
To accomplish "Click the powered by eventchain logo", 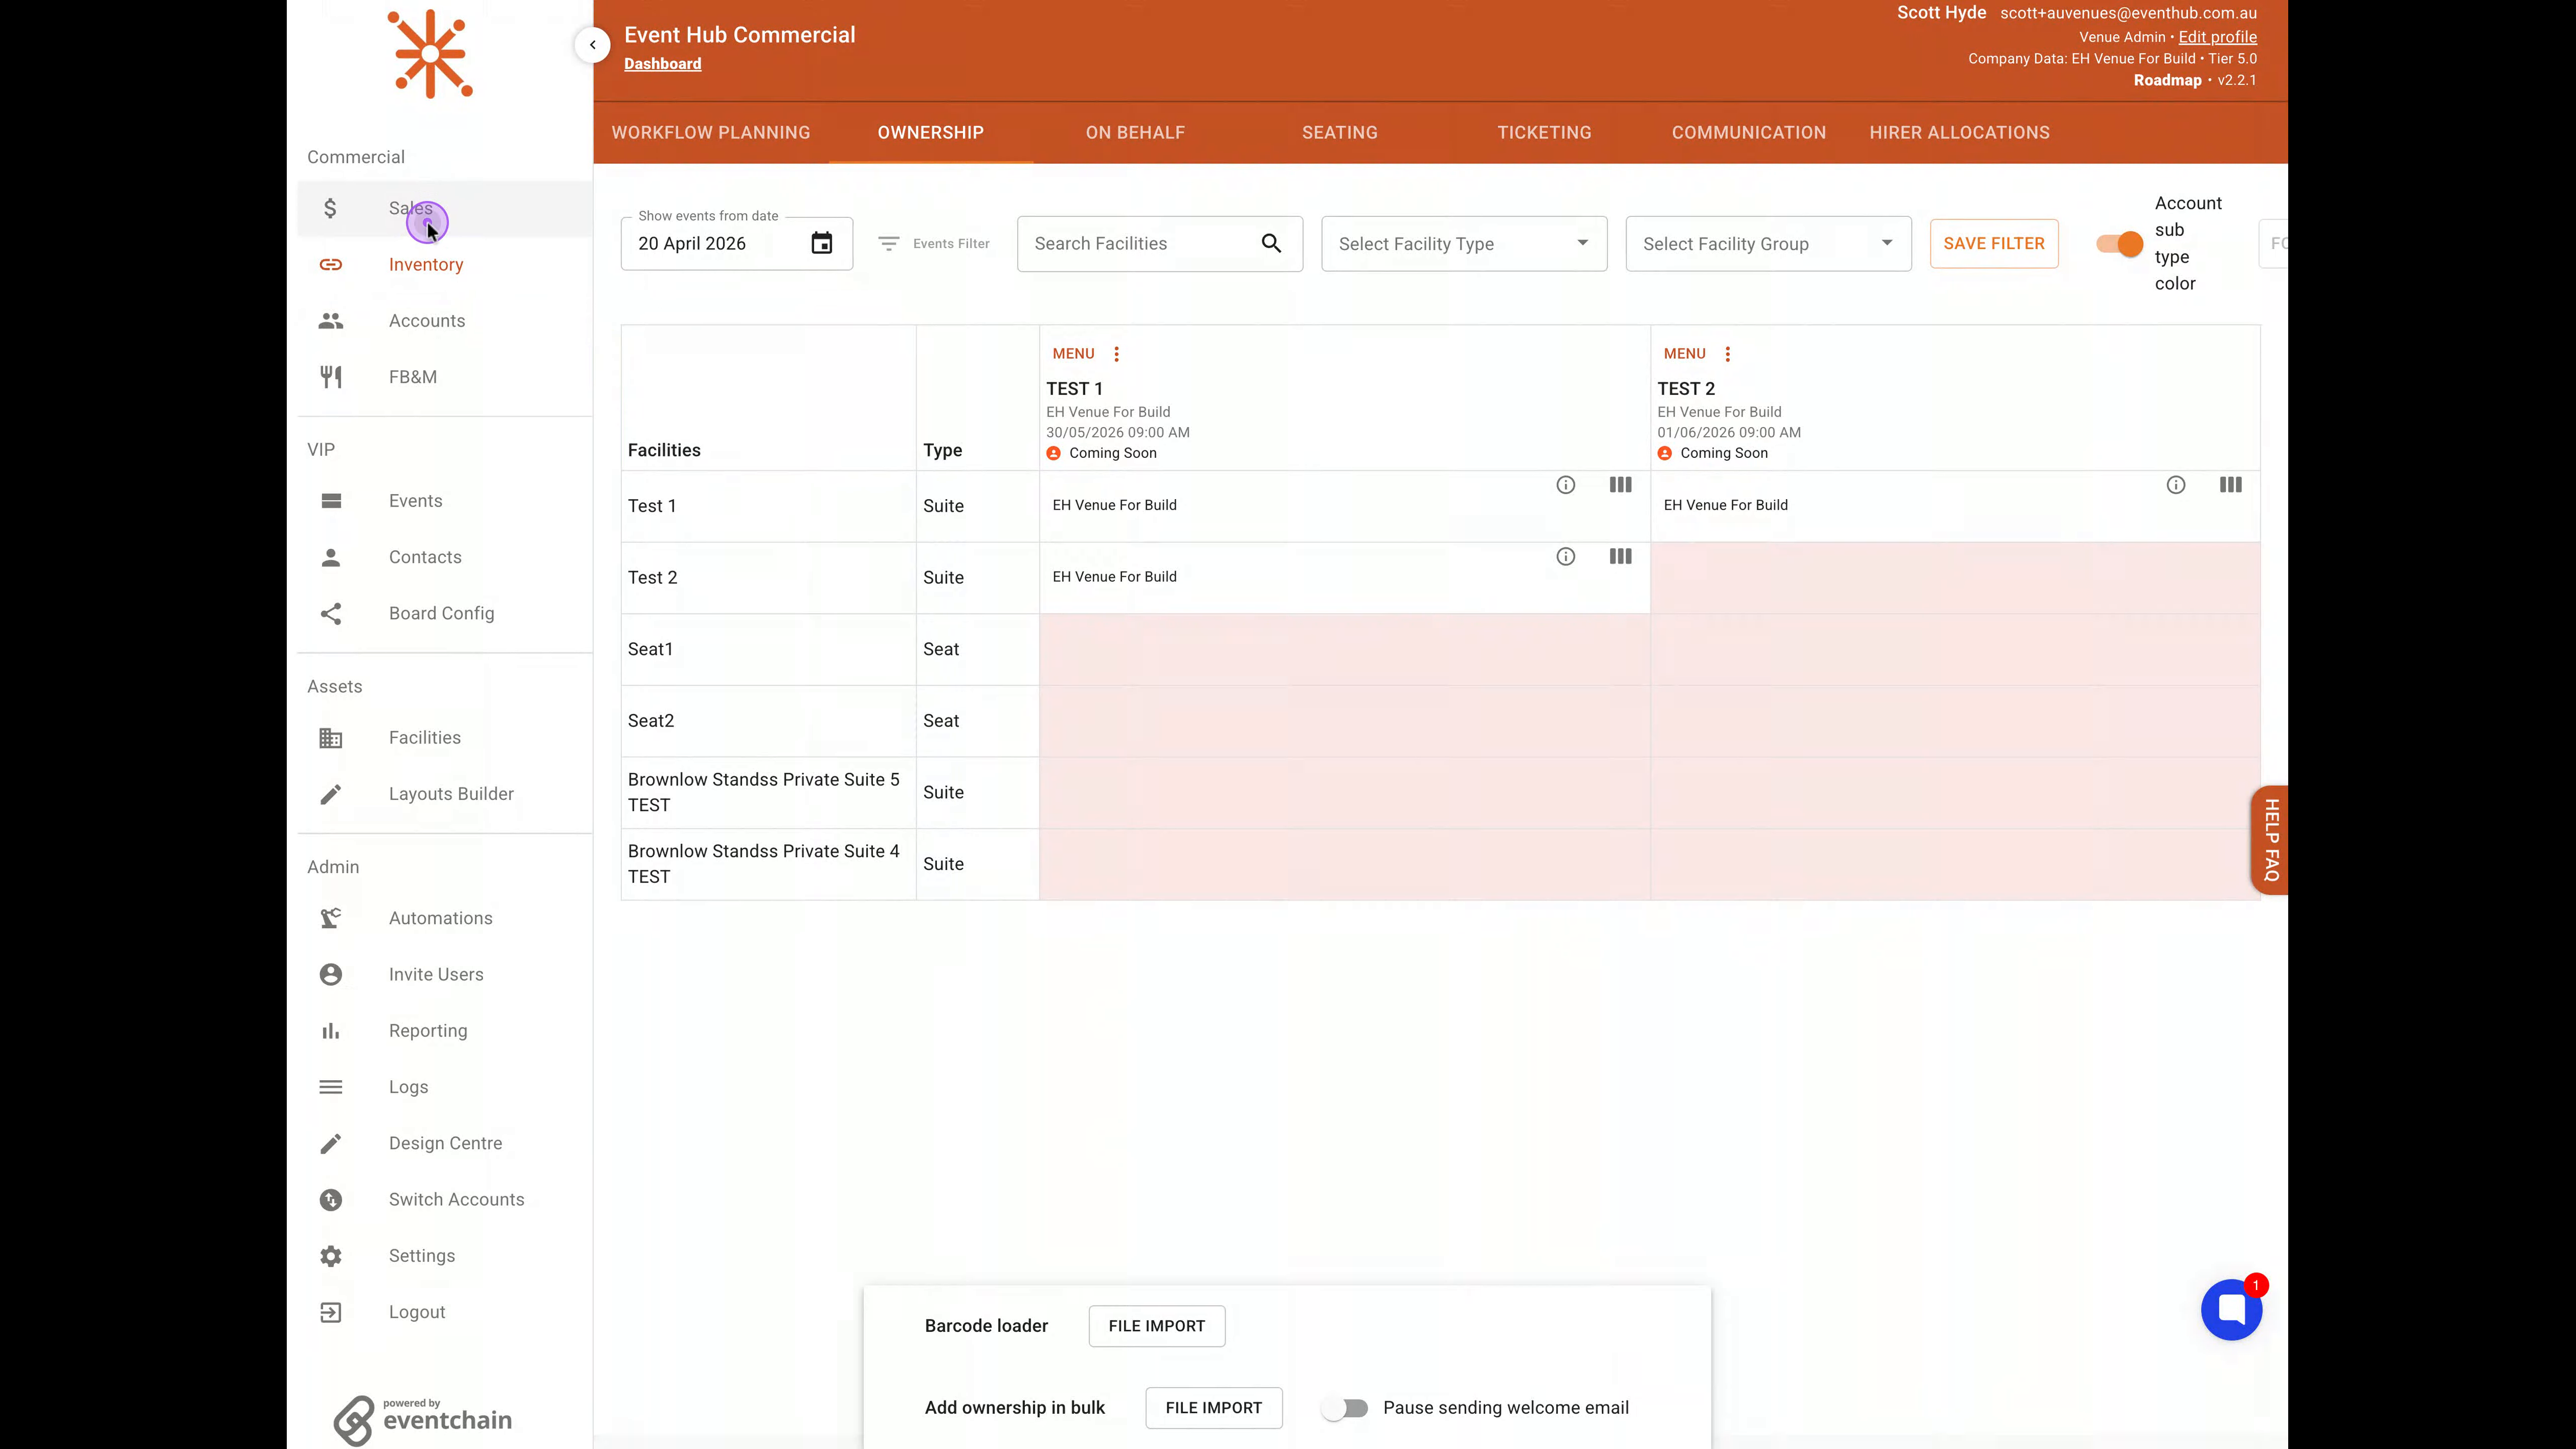I will (x=422, y=1420).
